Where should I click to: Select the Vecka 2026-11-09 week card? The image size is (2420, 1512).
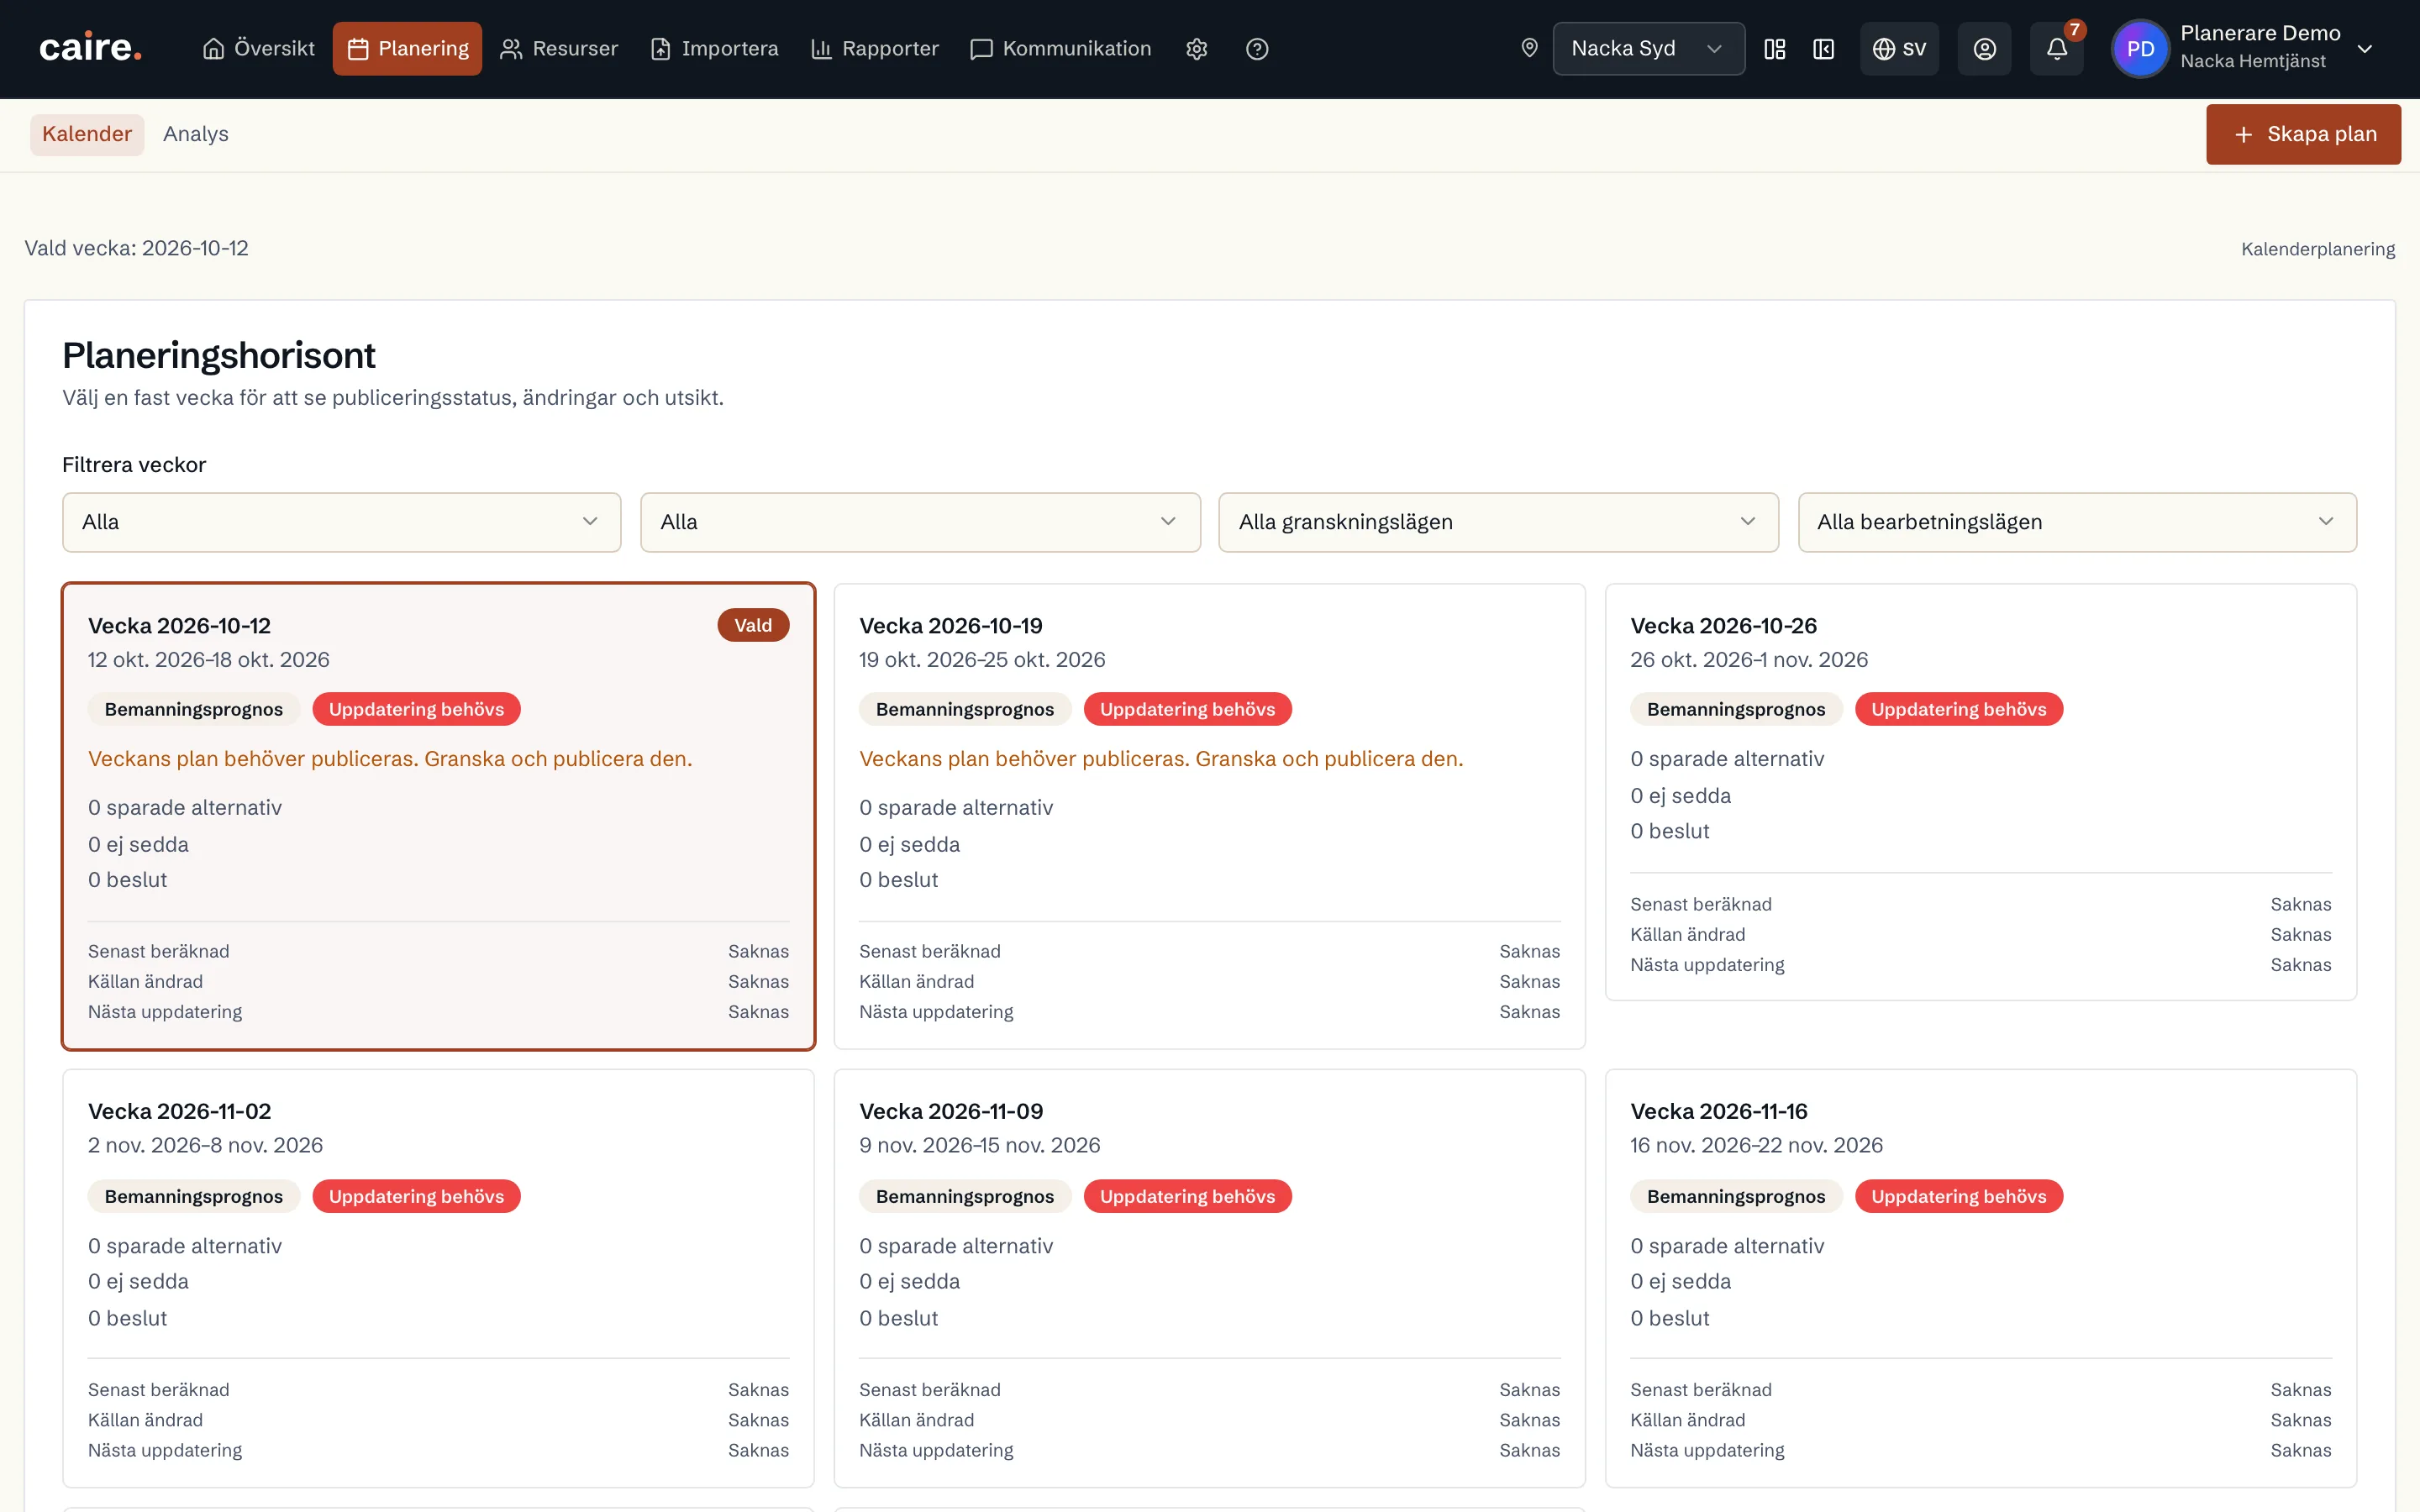(x=1209, y=1278)
